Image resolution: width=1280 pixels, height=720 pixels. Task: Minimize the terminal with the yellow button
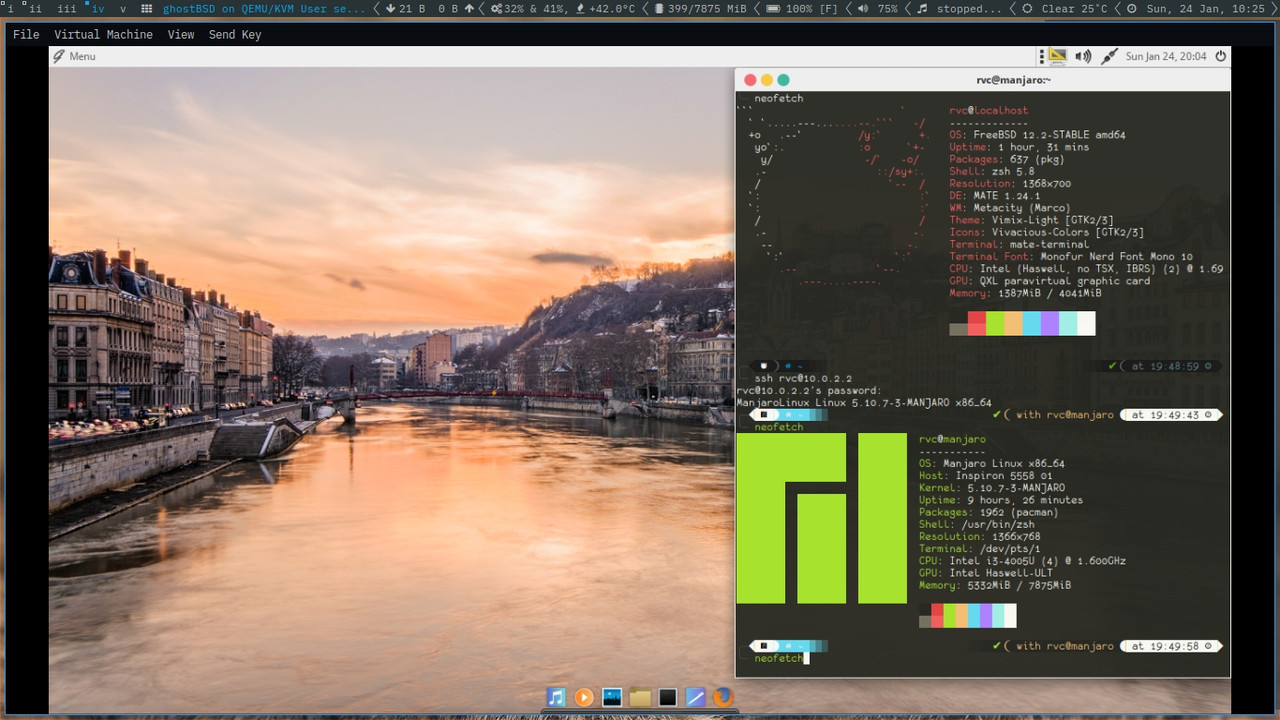coord(767,80)
